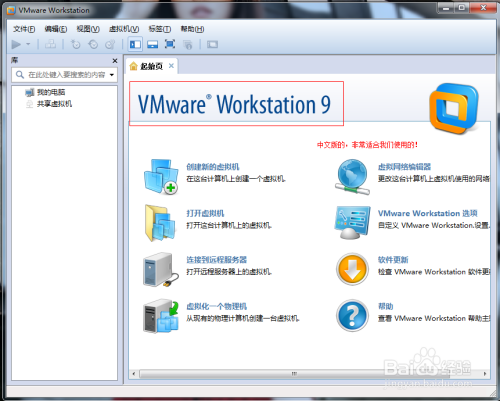Click the 虚拟化一个物理机 link
Image resolution: width=500 pixels, height=401 pixels.
217,306
